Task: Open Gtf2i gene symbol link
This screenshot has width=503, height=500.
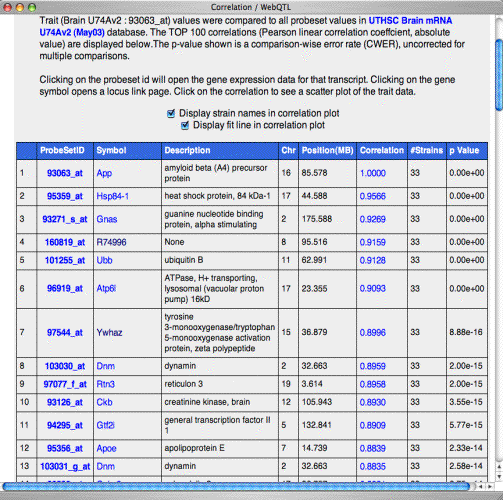Action: [x=105, y=425]
